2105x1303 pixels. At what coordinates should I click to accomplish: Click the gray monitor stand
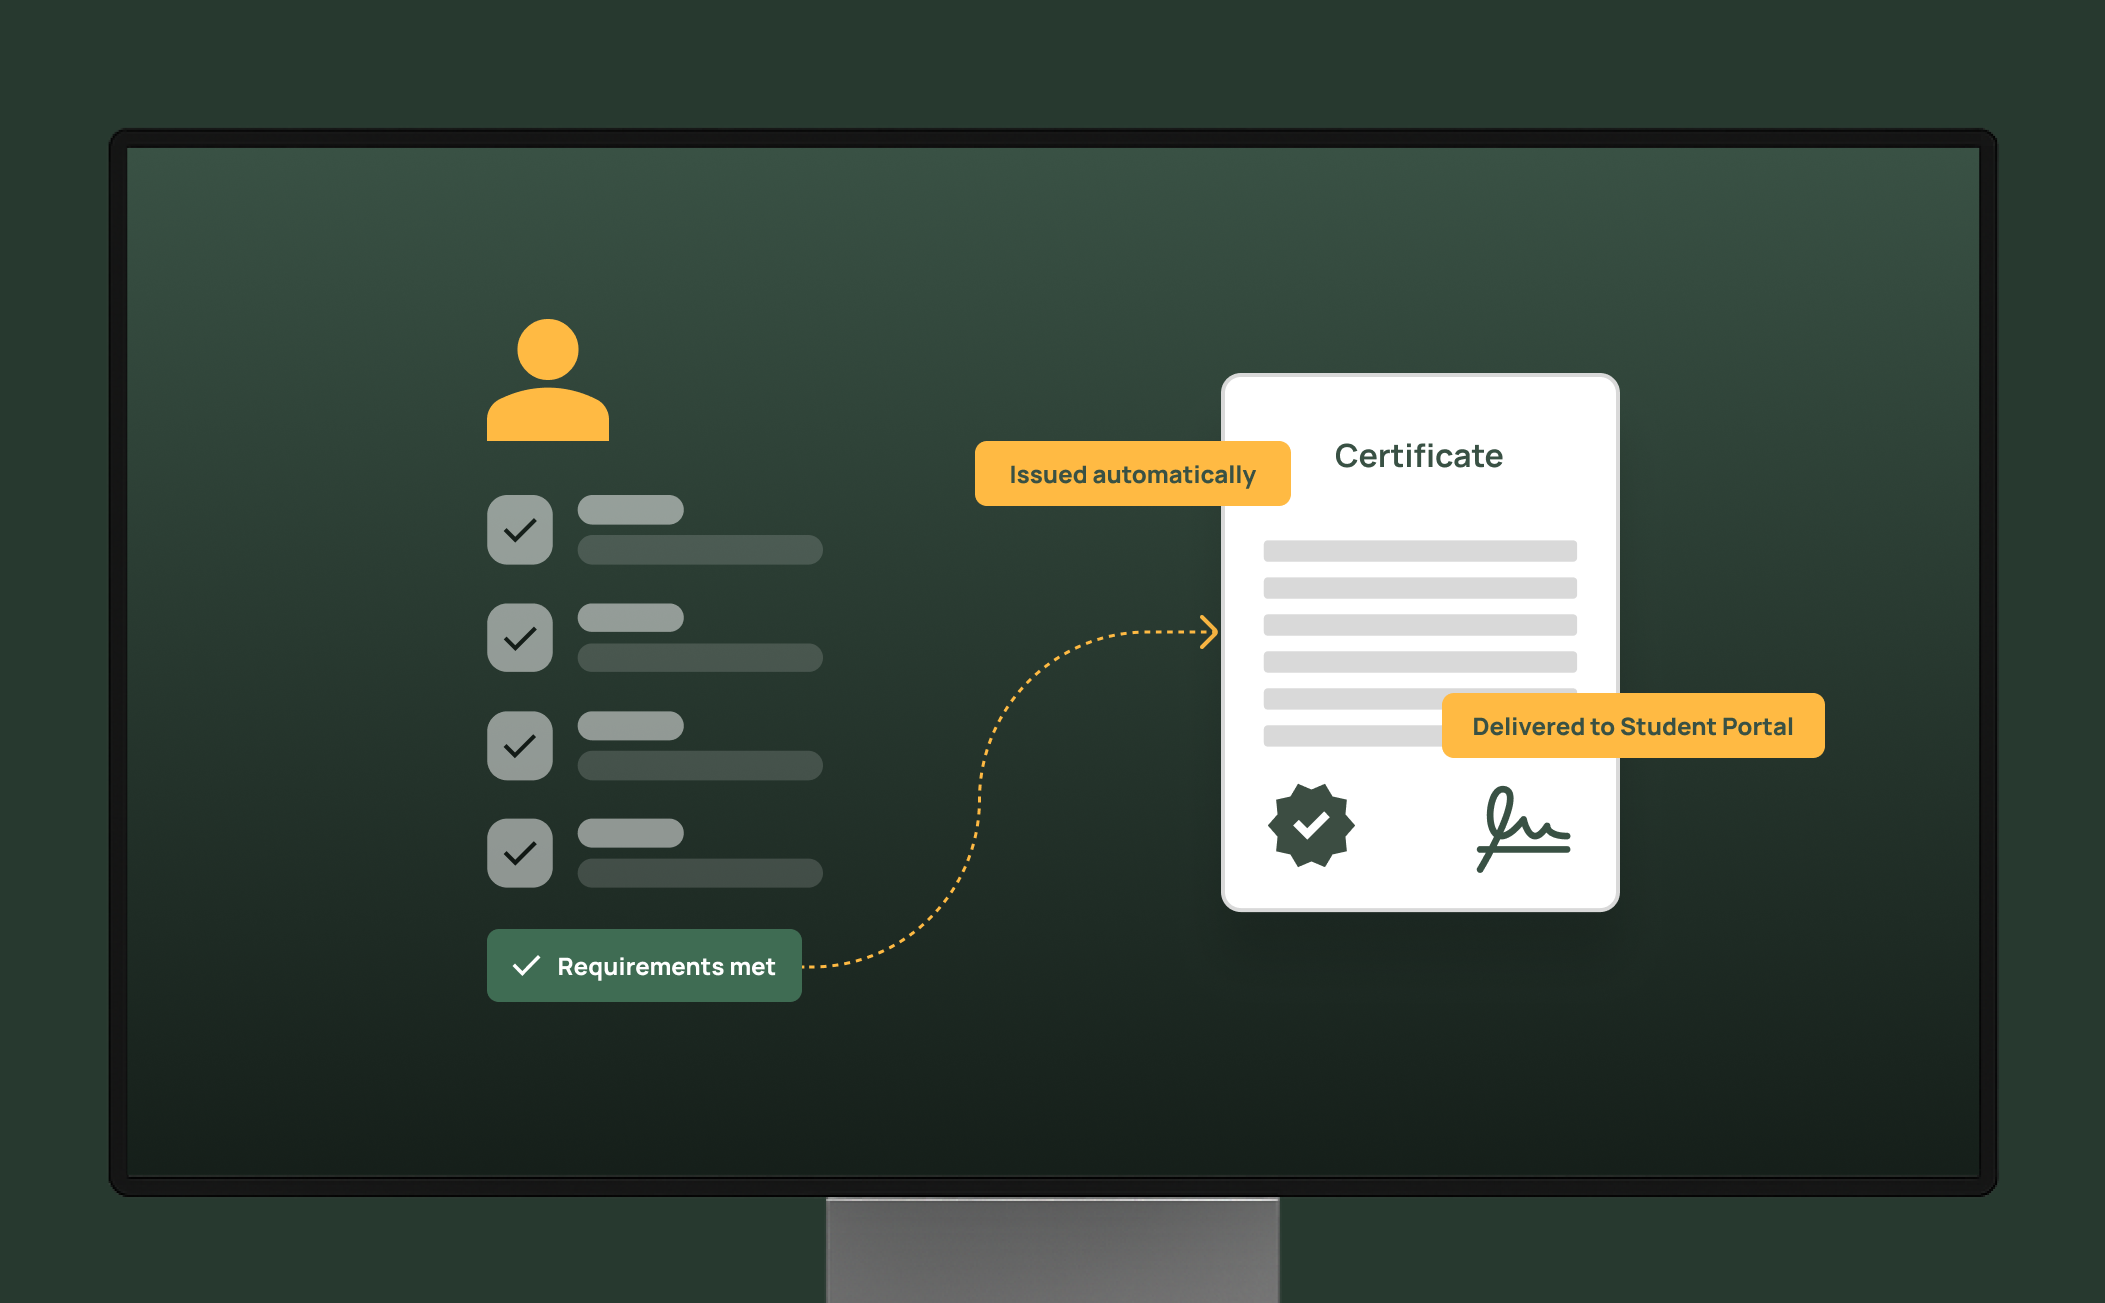coord(1052,1250)
